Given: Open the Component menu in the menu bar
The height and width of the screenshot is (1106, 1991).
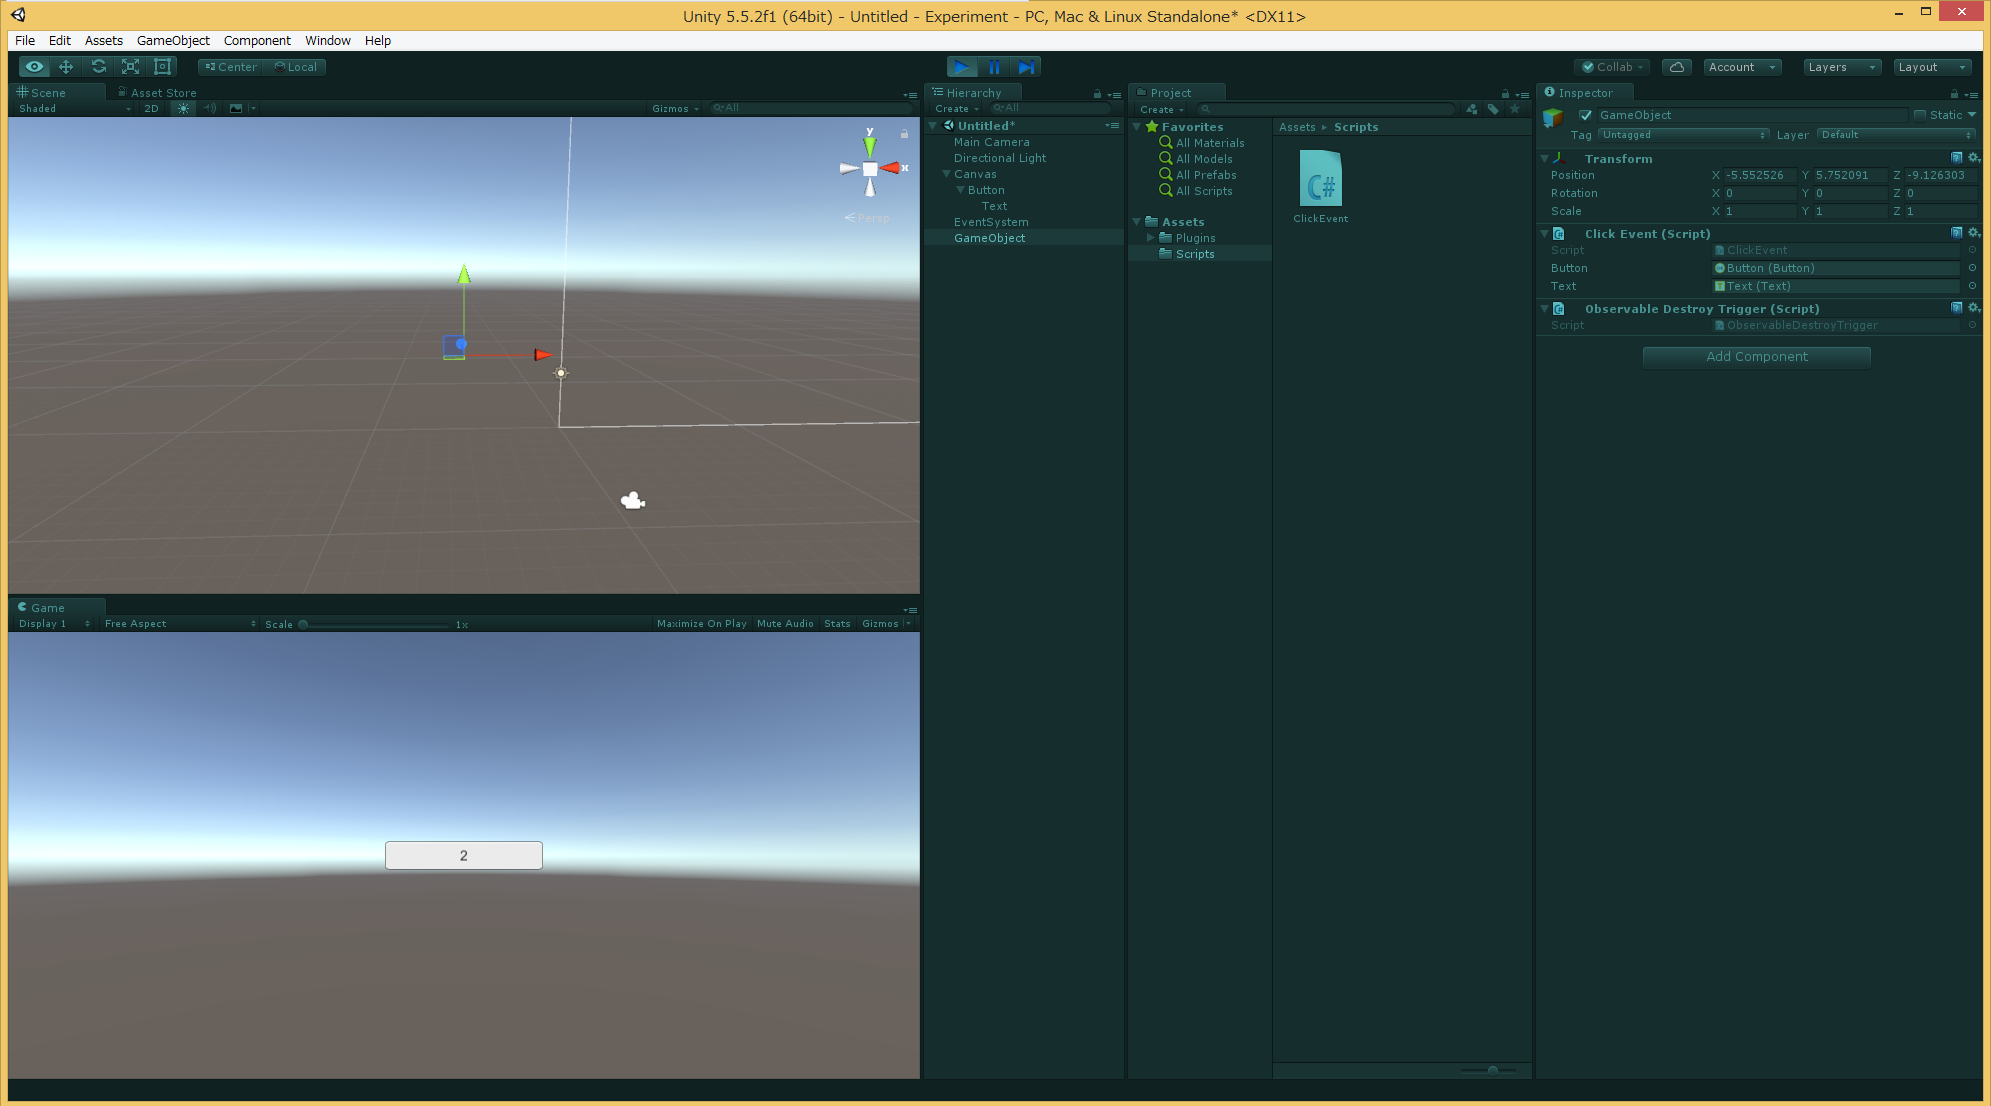Looking at the screenshot, I should 255,40.
